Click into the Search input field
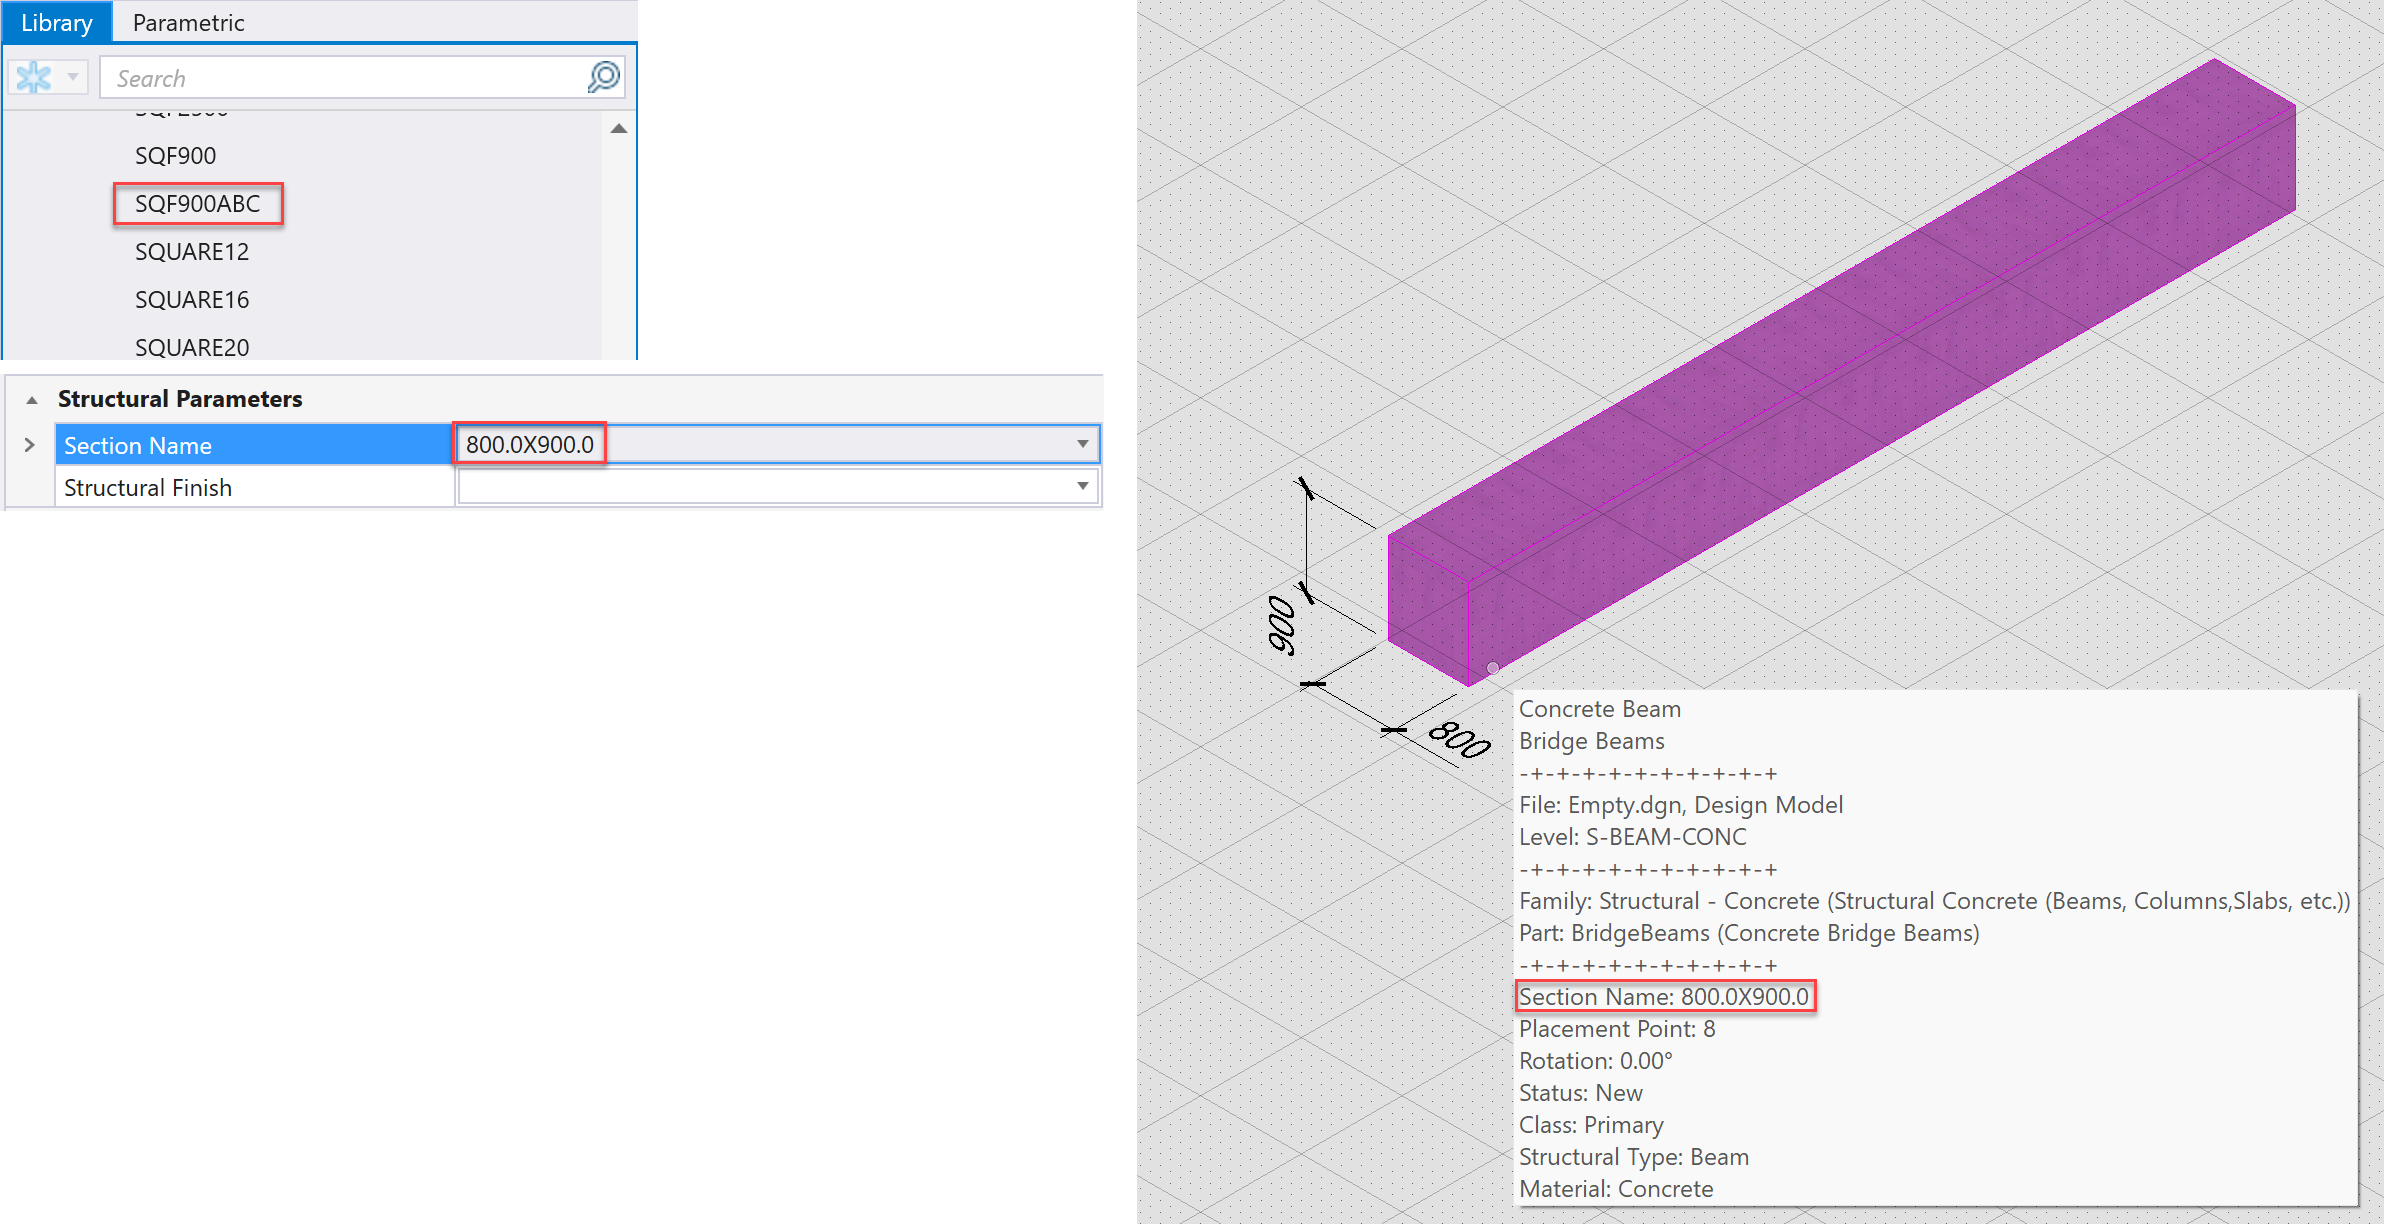2384x1224 pixels. [345, 78]
